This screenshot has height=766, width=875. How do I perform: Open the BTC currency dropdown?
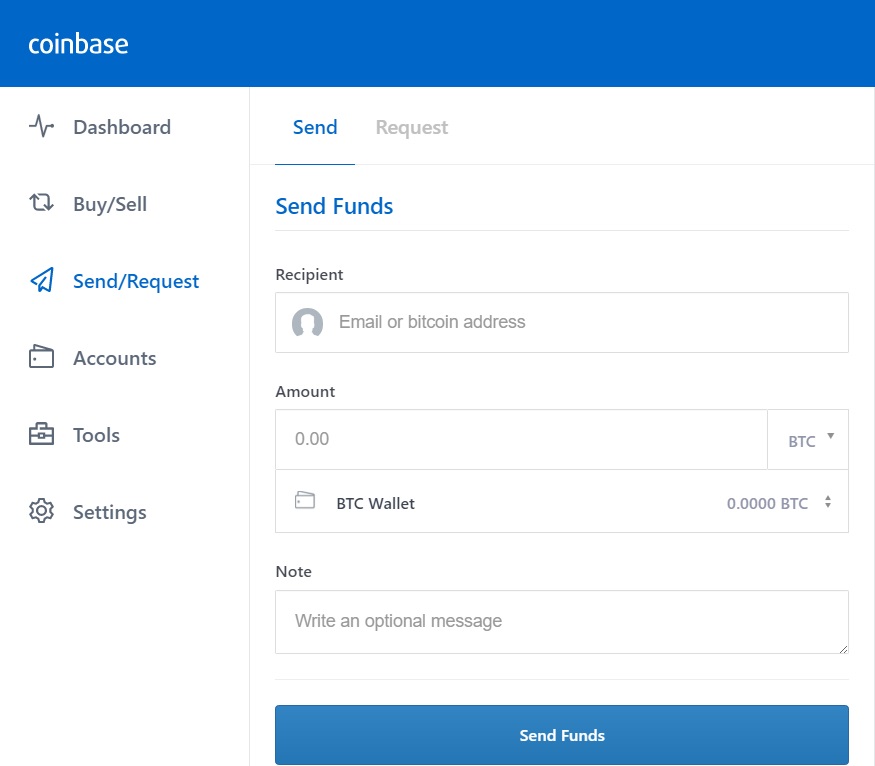click(x=808, y=440)
